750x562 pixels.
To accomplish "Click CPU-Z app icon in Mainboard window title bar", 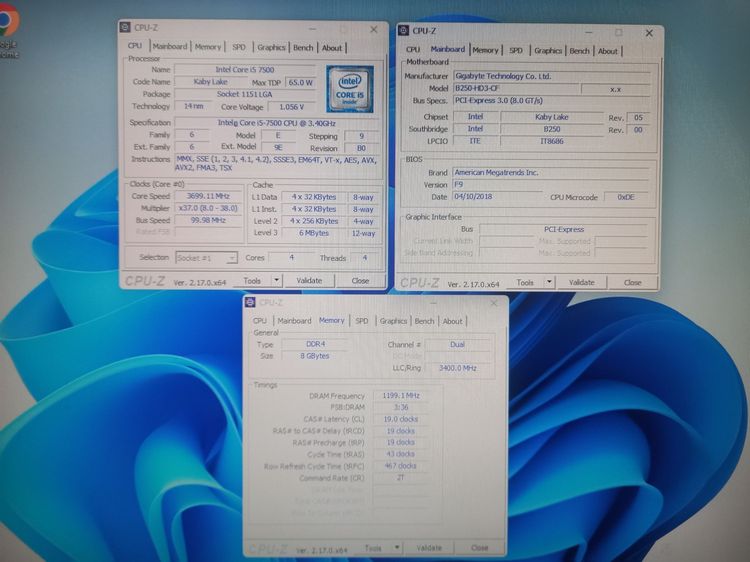I will pyautogui.click(x=403, y=31).
